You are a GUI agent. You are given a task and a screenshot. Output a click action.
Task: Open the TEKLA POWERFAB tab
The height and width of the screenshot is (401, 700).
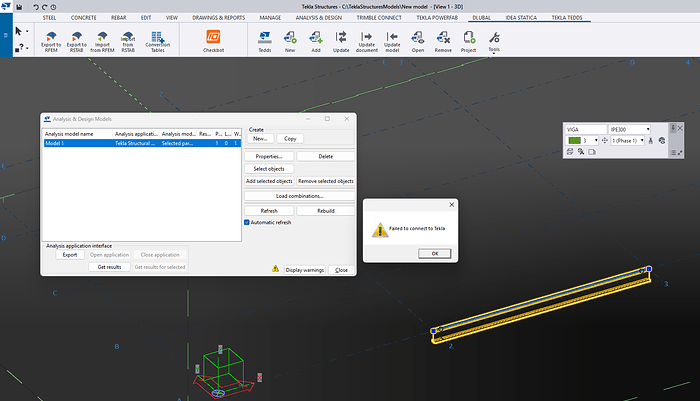(437, 18)
